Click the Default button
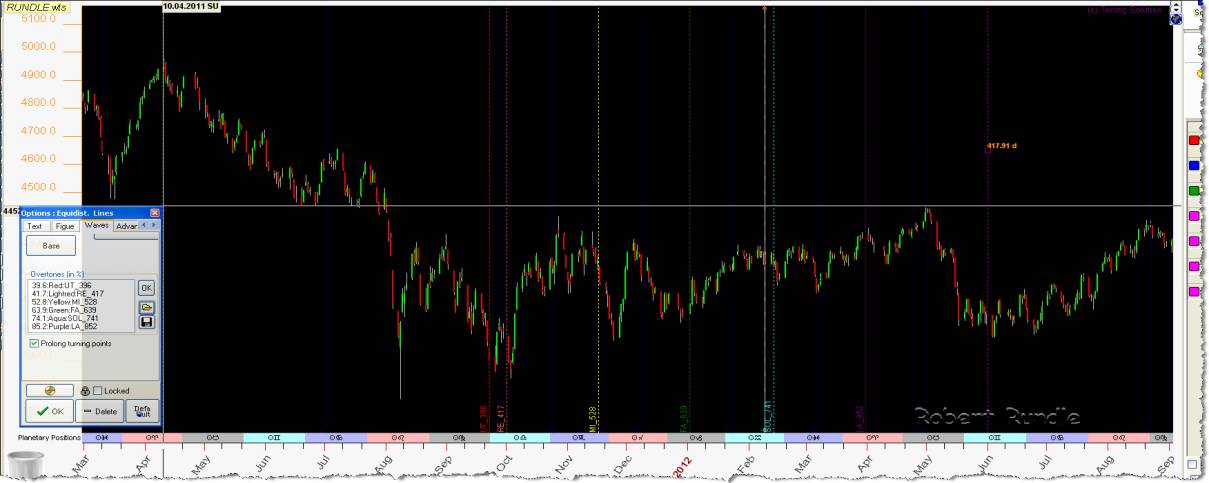The height and width of the screenshot is (483, 1209). 142,411
